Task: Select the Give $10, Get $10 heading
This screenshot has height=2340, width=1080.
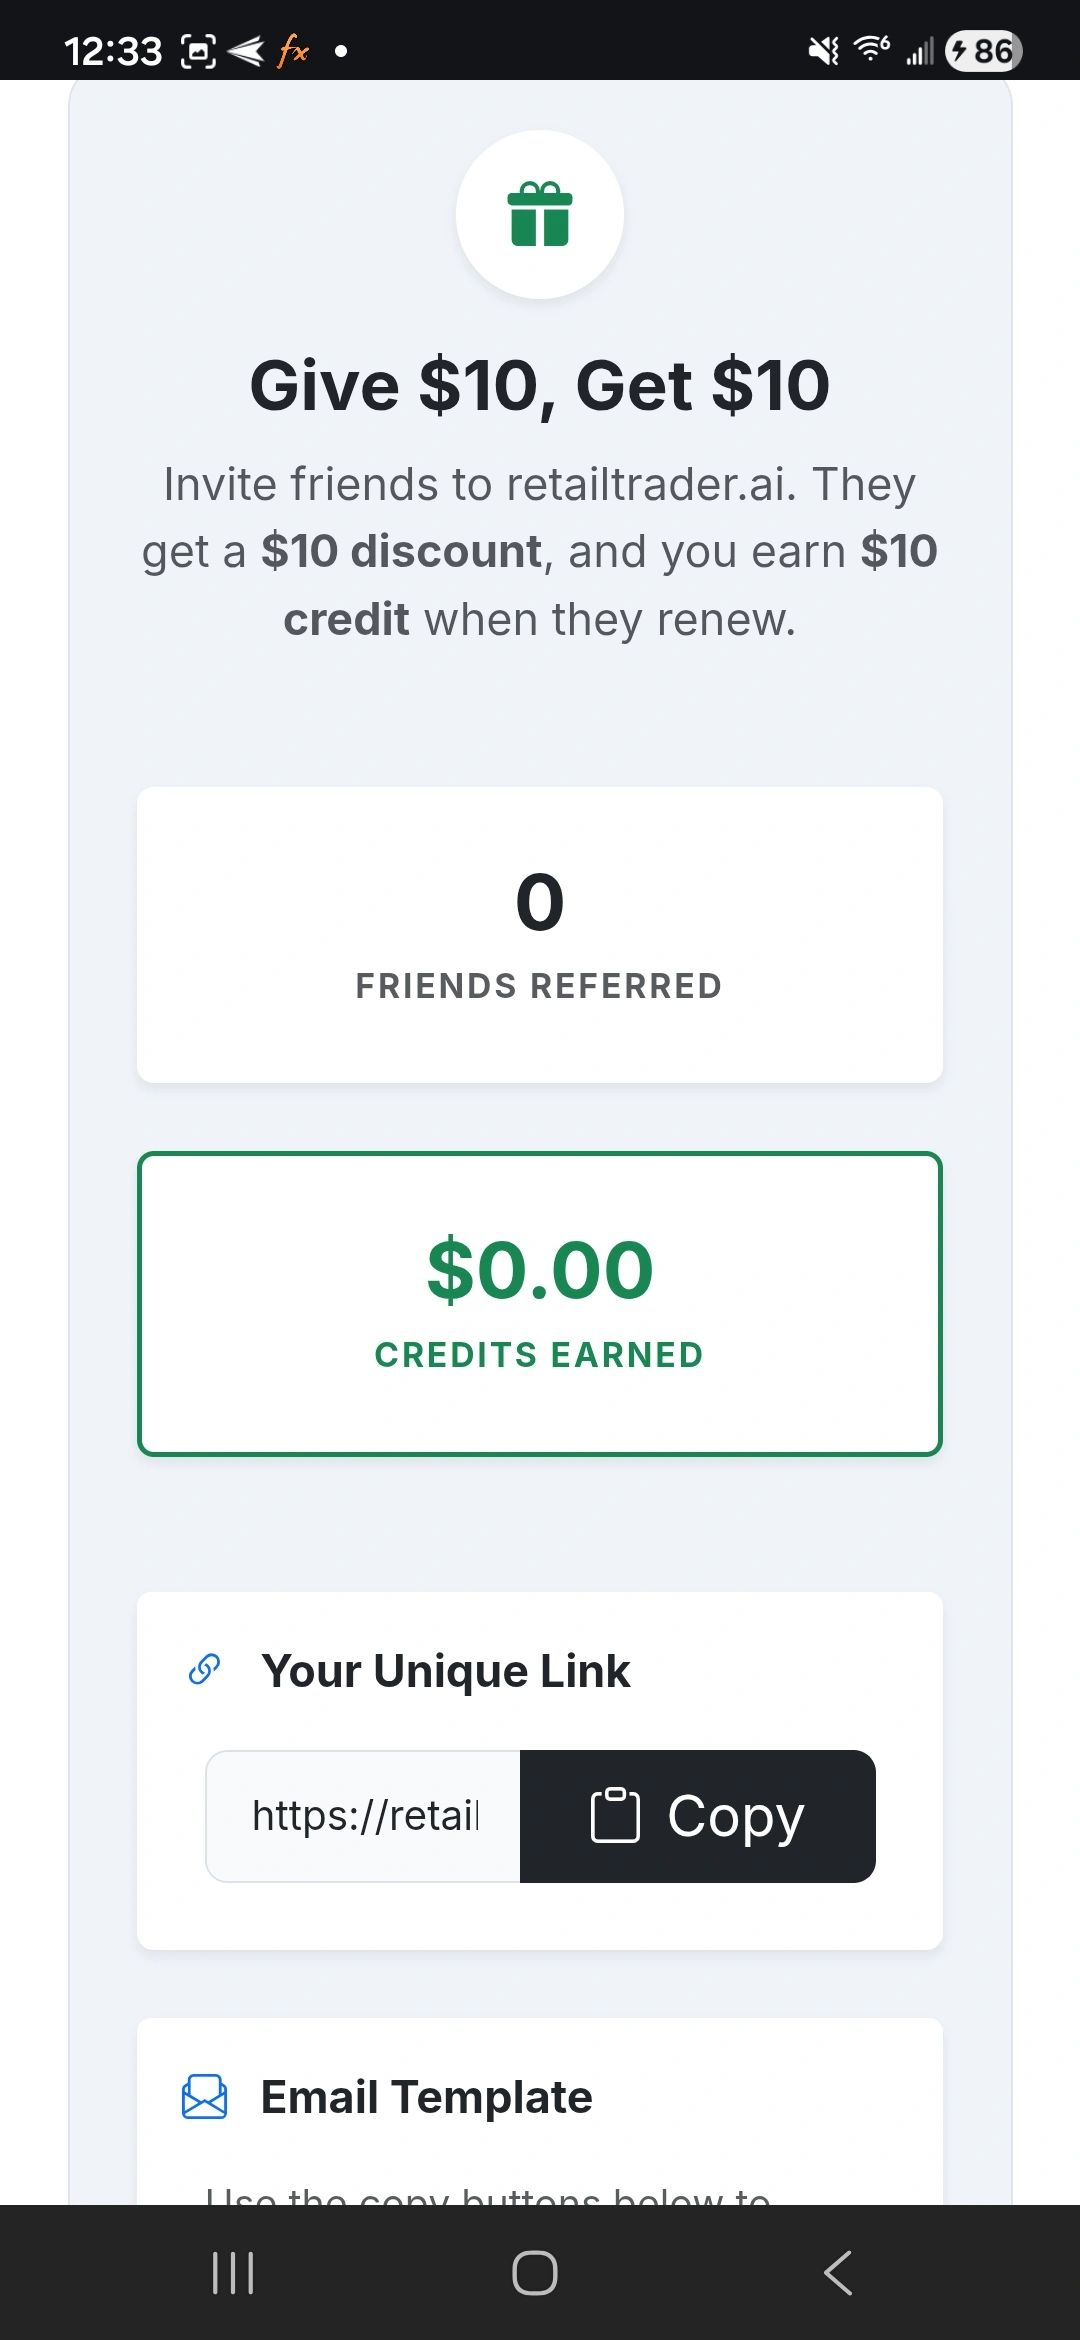Action: pyautogui.click(x=539, y=384)
